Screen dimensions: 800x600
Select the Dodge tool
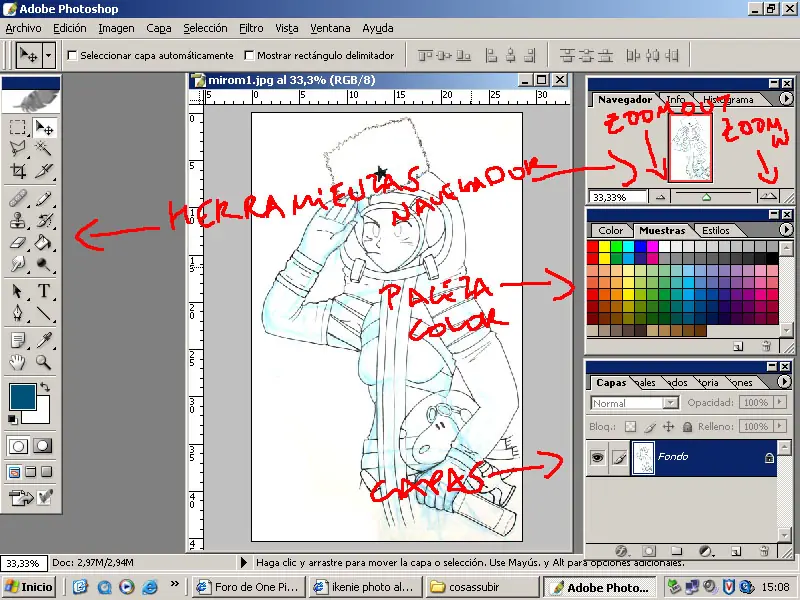pos(44,263)
